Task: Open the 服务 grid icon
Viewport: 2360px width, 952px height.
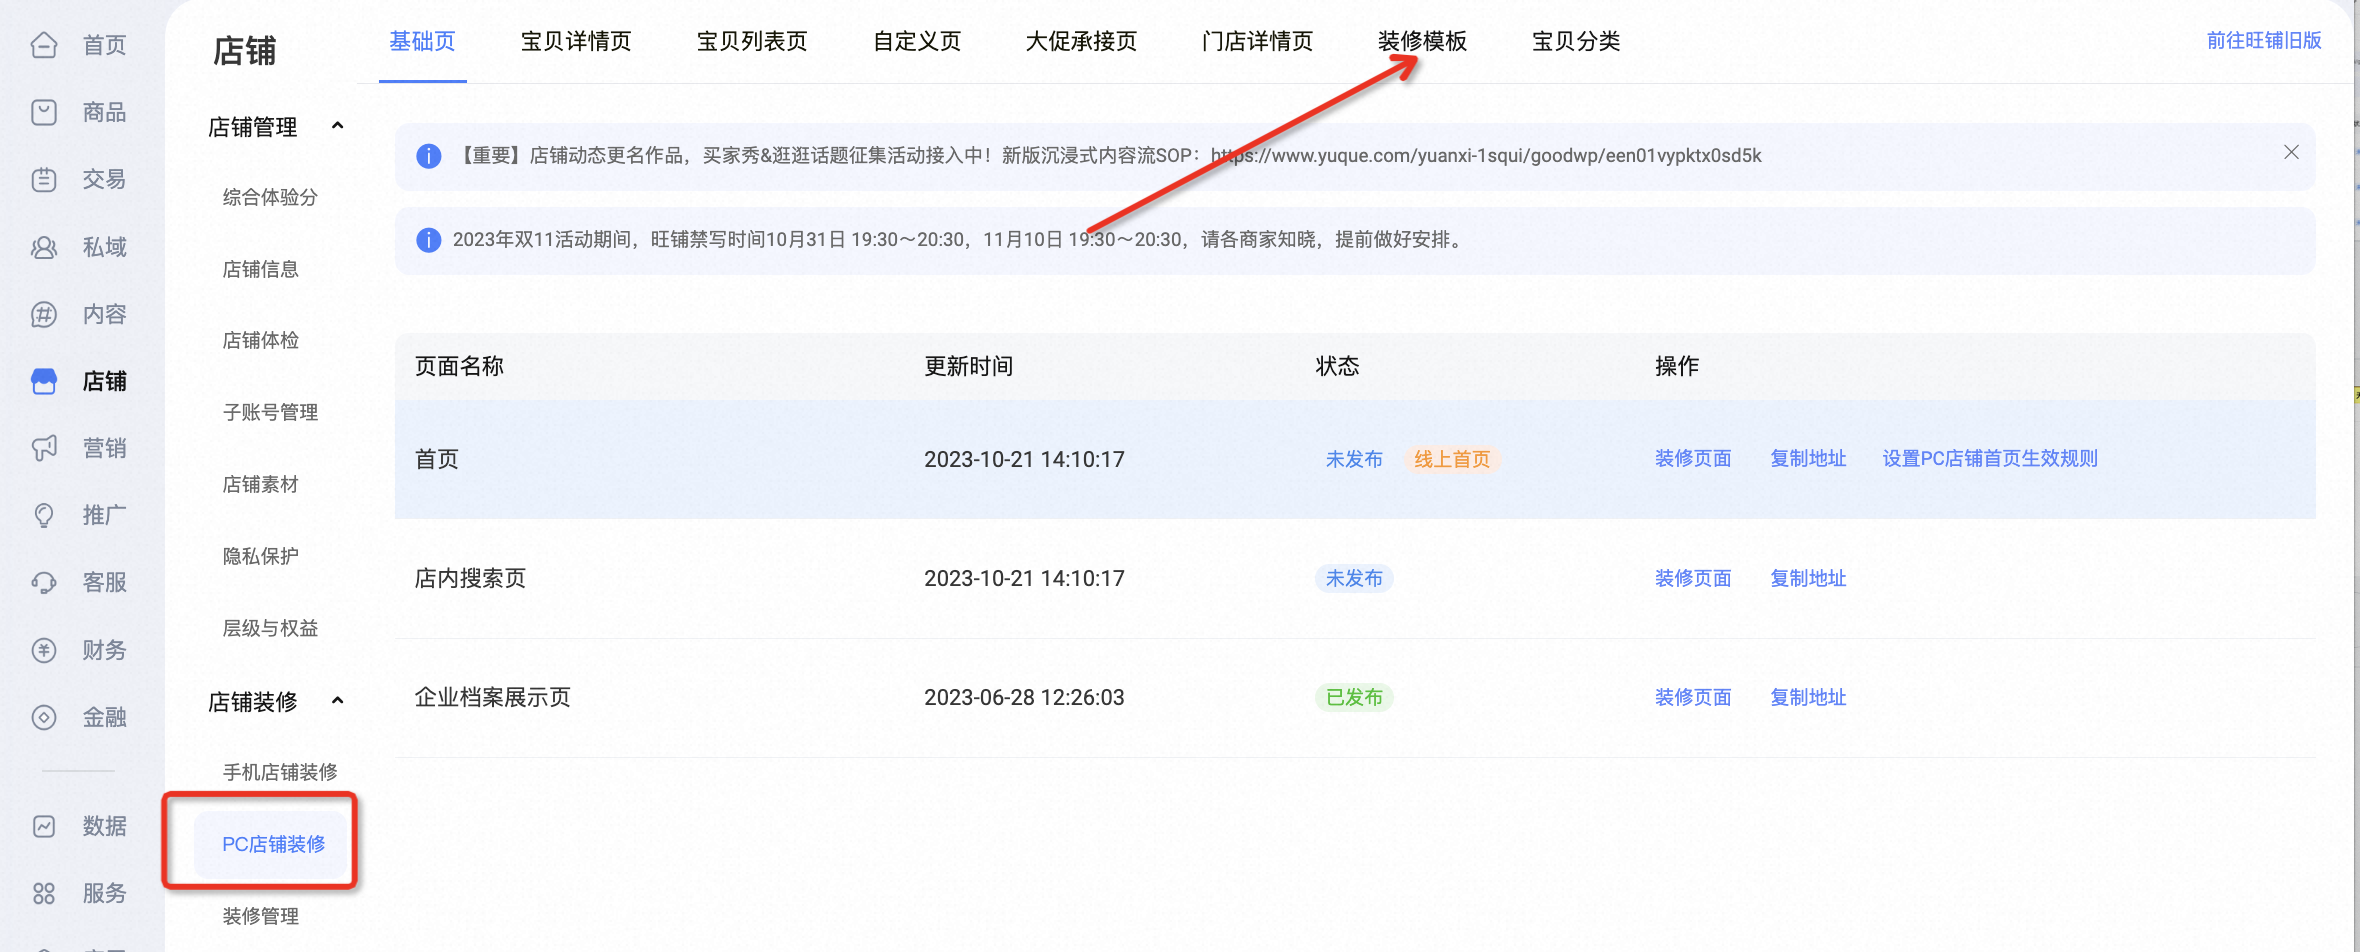Action: point(44,893)
